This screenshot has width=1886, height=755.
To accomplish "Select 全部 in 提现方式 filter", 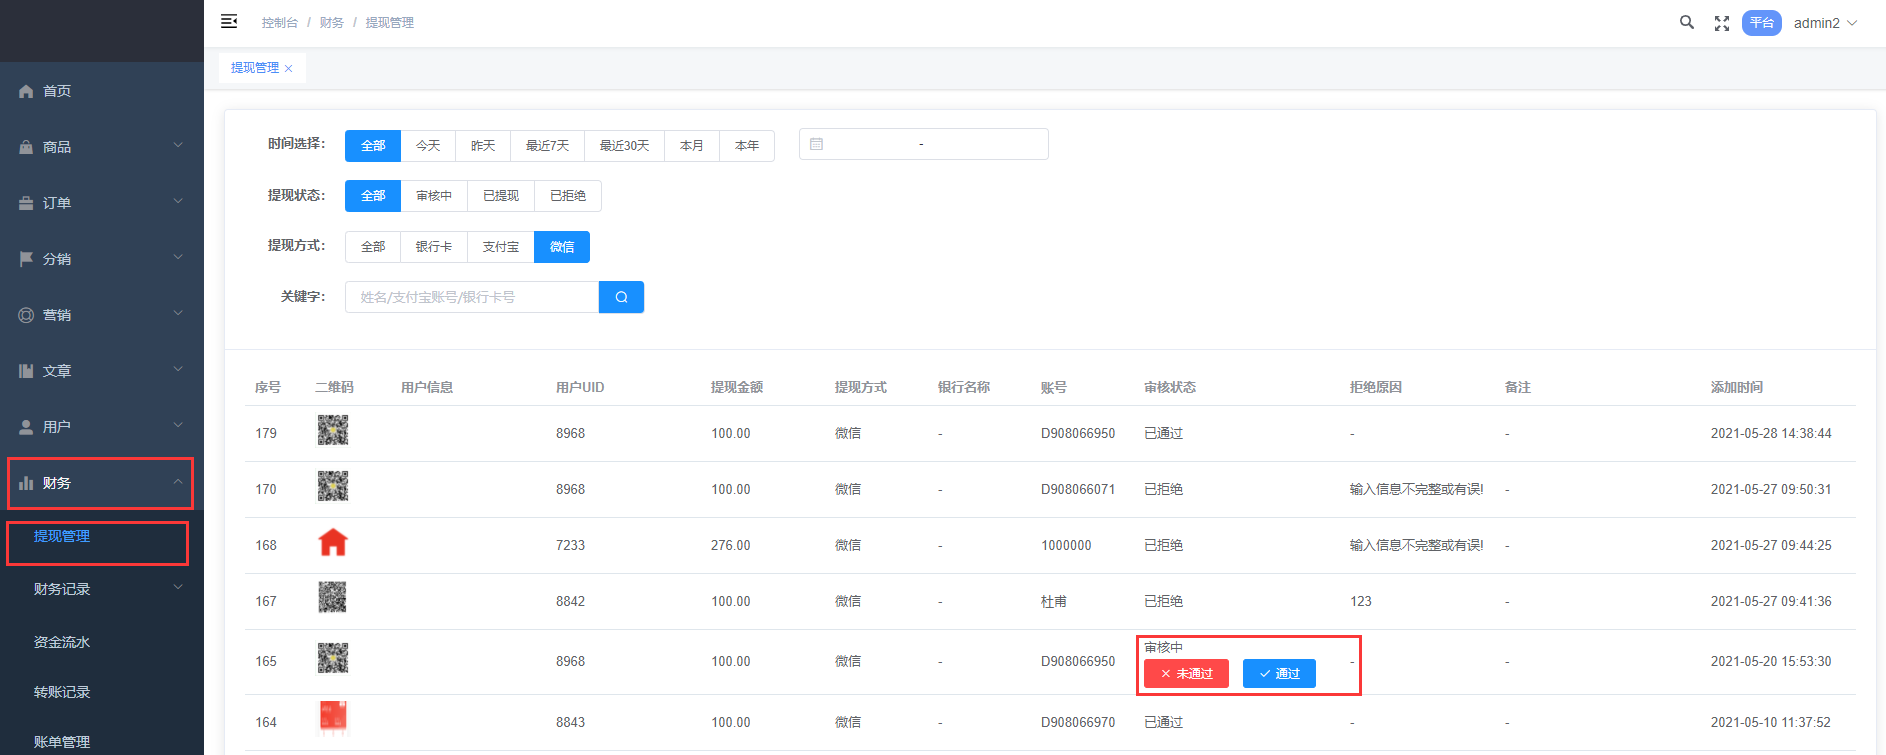I will pyautogui.click(x=373, y=247).
